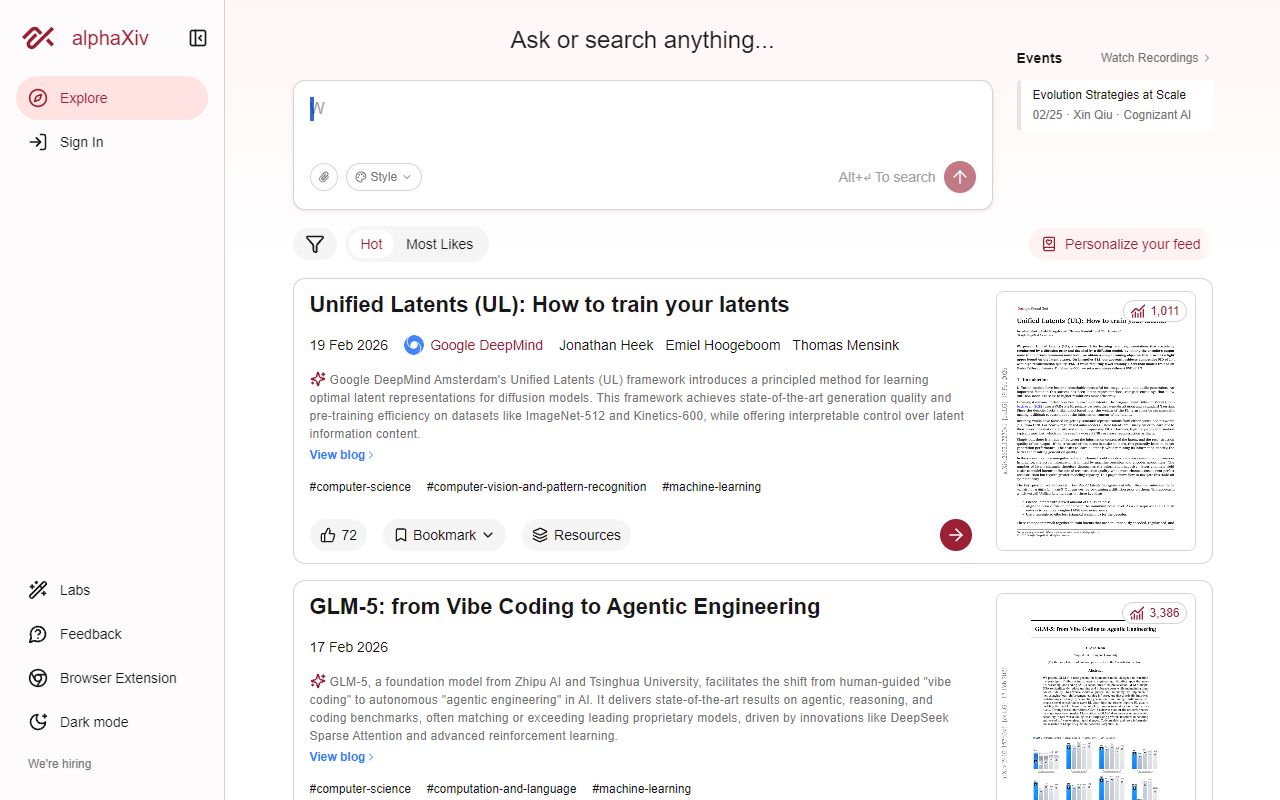Viewport: 1280px width, 800px height.
Task: Submit search with the arrow-up button
Action: (x=960, y=177)
